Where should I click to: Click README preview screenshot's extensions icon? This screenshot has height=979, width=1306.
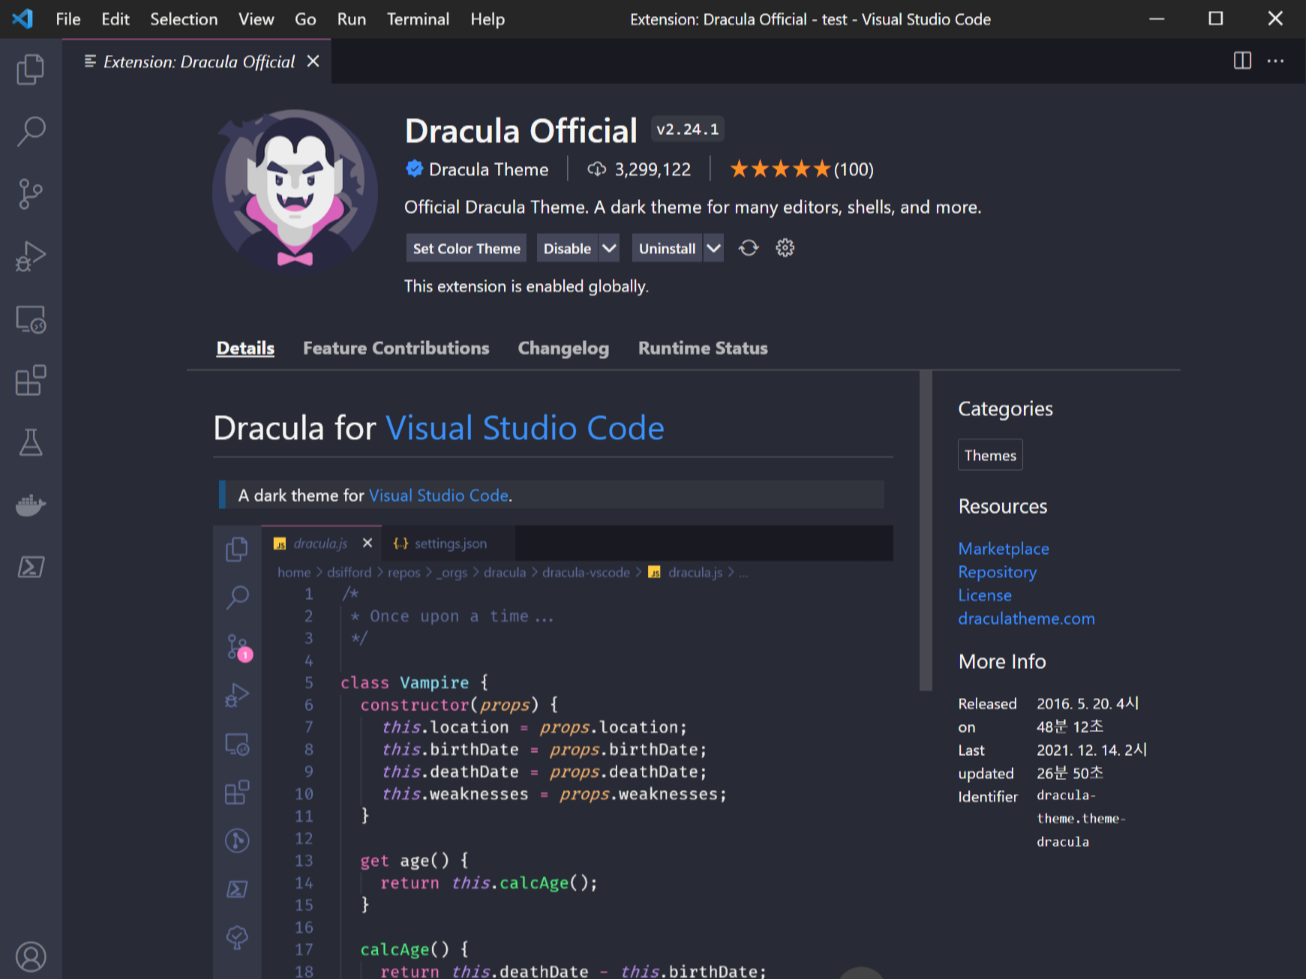point(237,793)
